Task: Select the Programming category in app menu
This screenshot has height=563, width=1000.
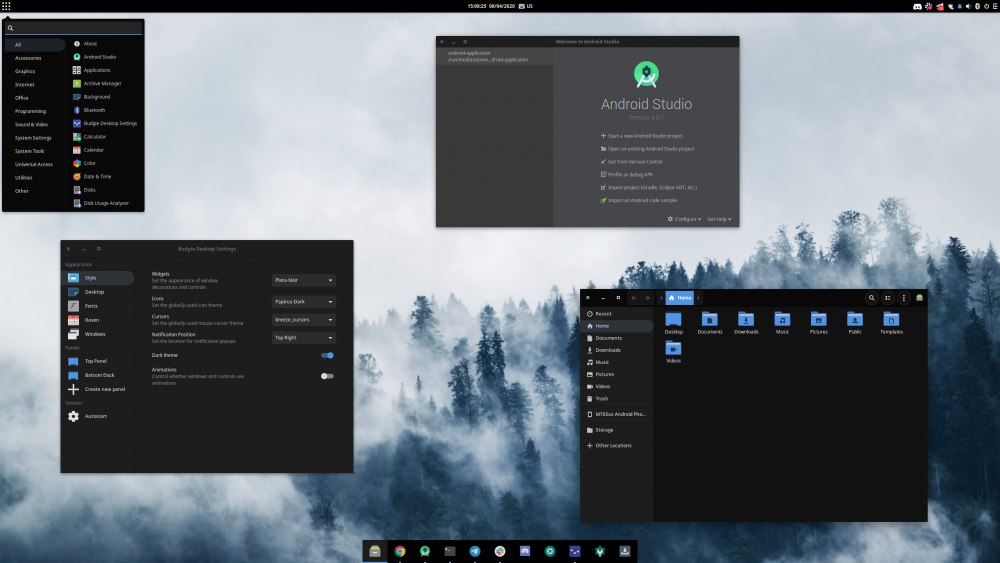Action: (x=30, y=111)
